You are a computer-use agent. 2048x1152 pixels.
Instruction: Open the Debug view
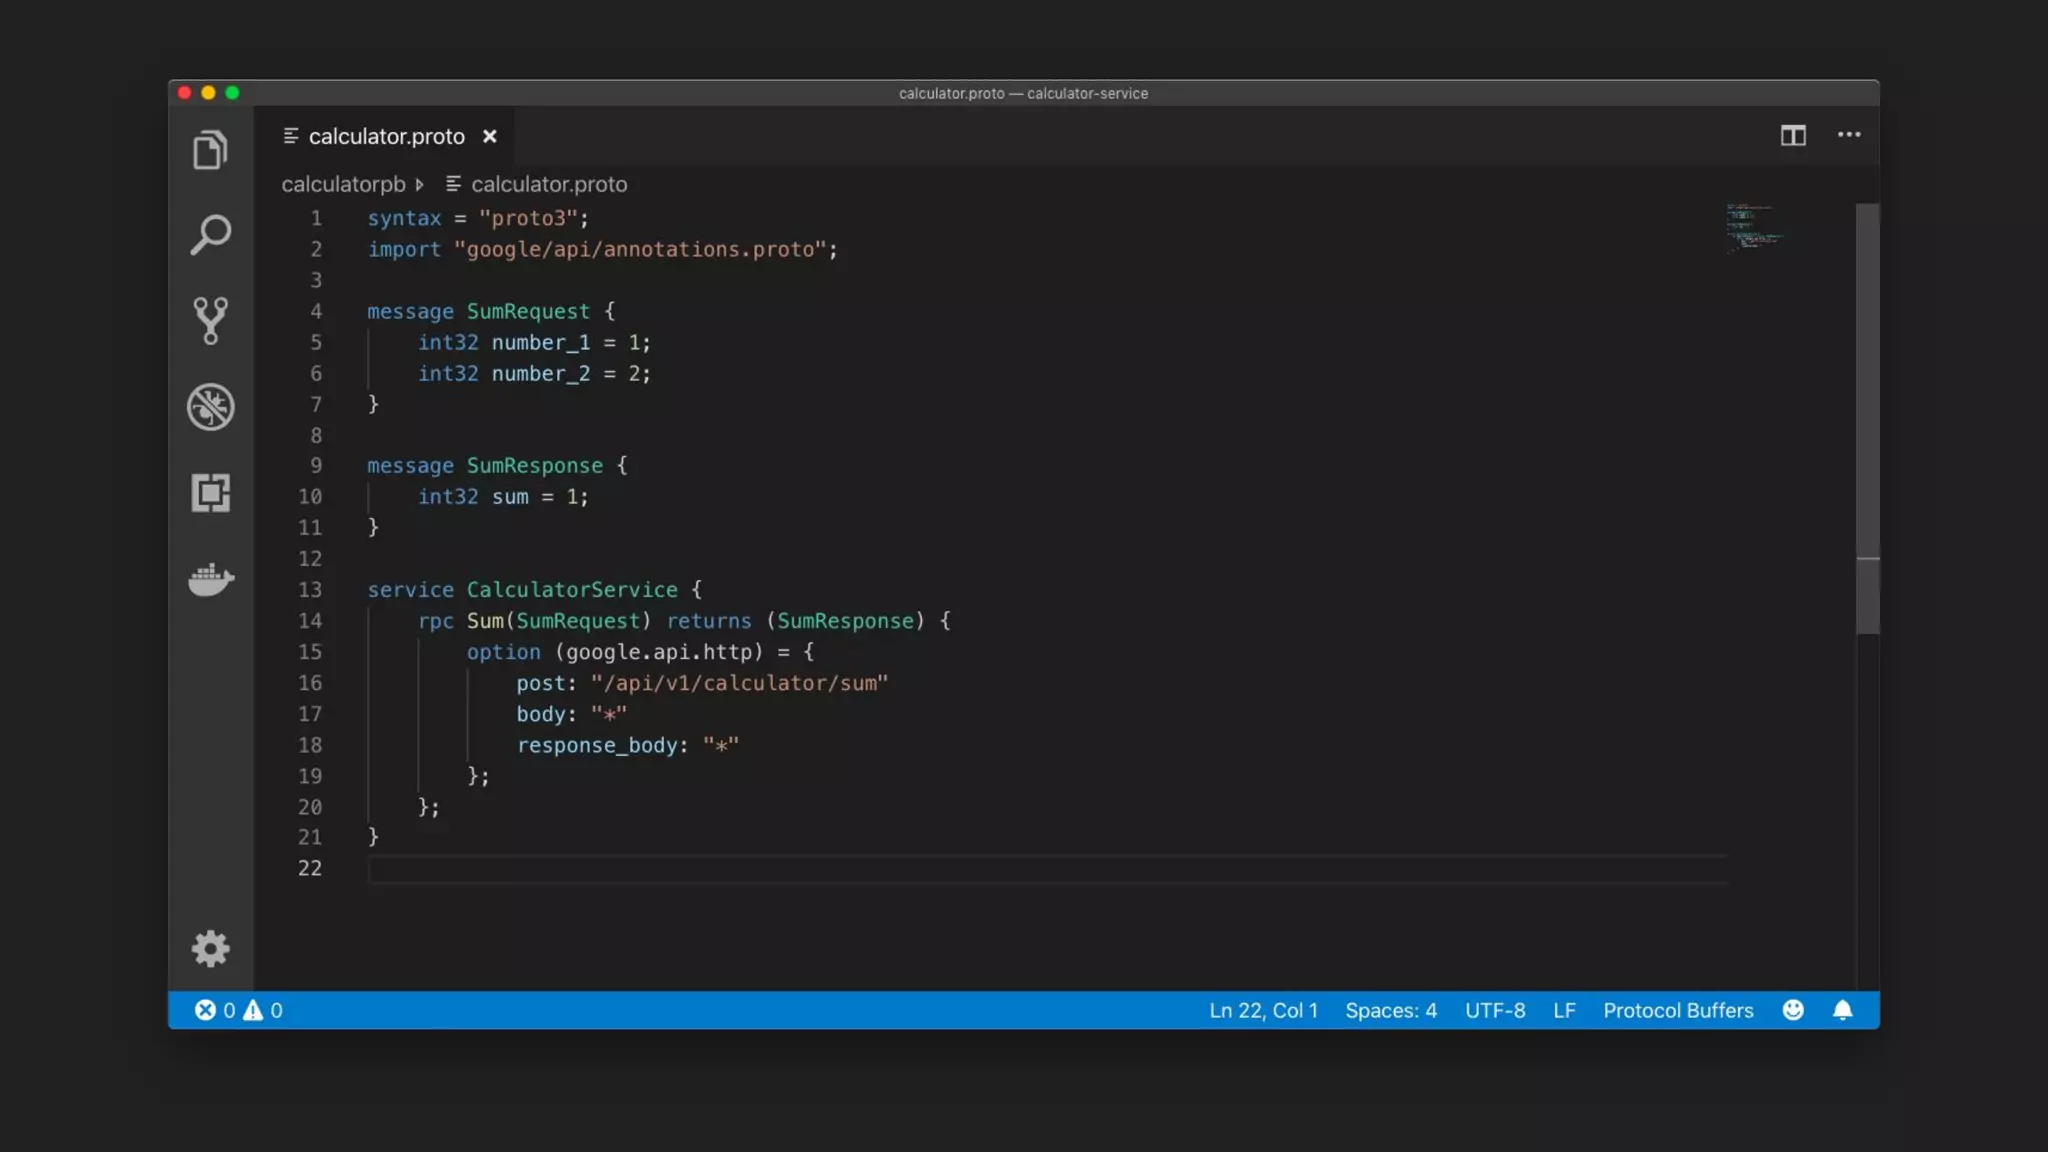point(210,407)
